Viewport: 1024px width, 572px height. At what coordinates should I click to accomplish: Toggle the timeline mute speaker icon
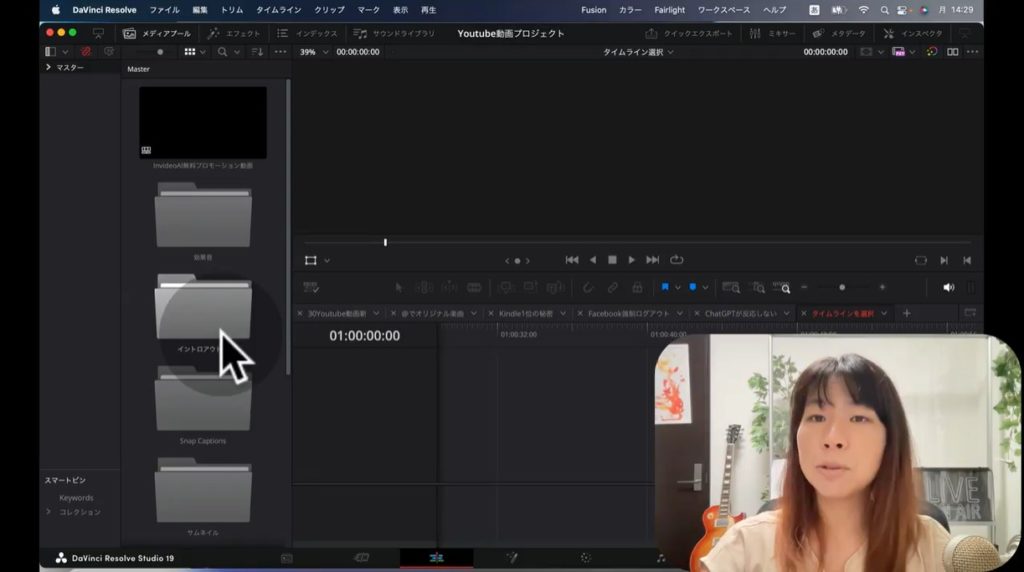click(x=948, y=288)
